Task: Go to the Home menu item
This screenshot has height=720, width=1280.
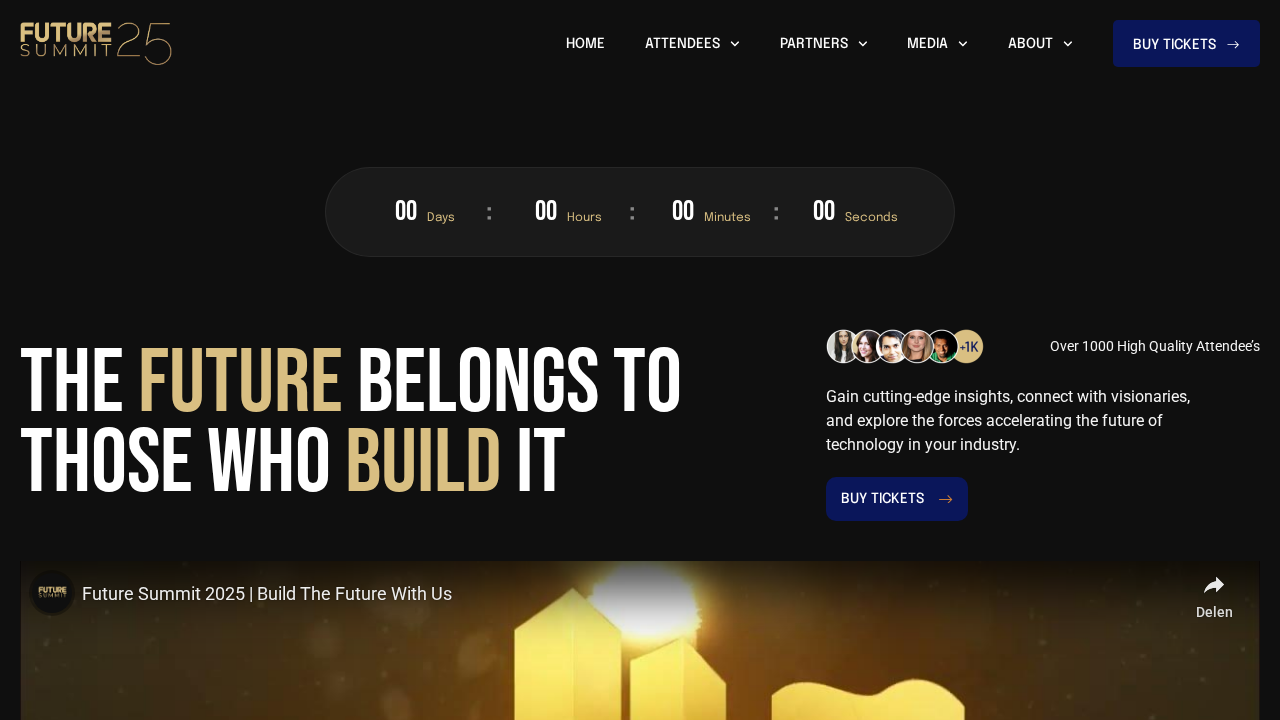Action: coord(585,44)
